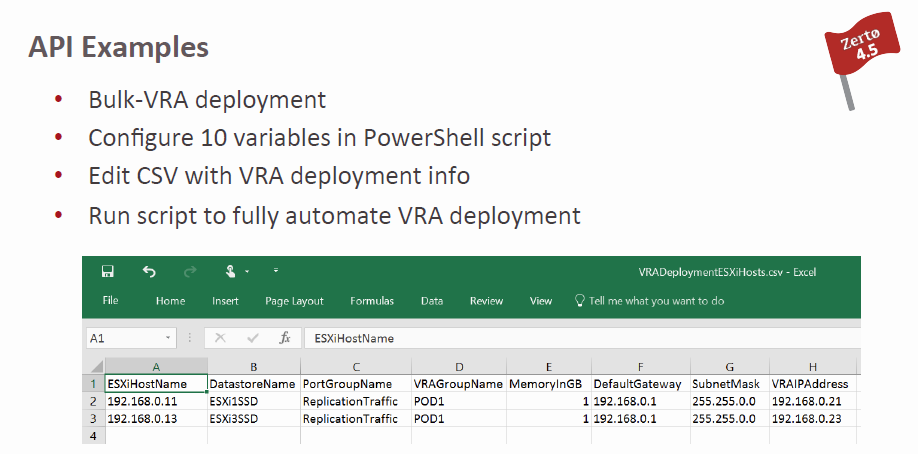
Task: Switch to the Home tab
Action: pos(170,301)
